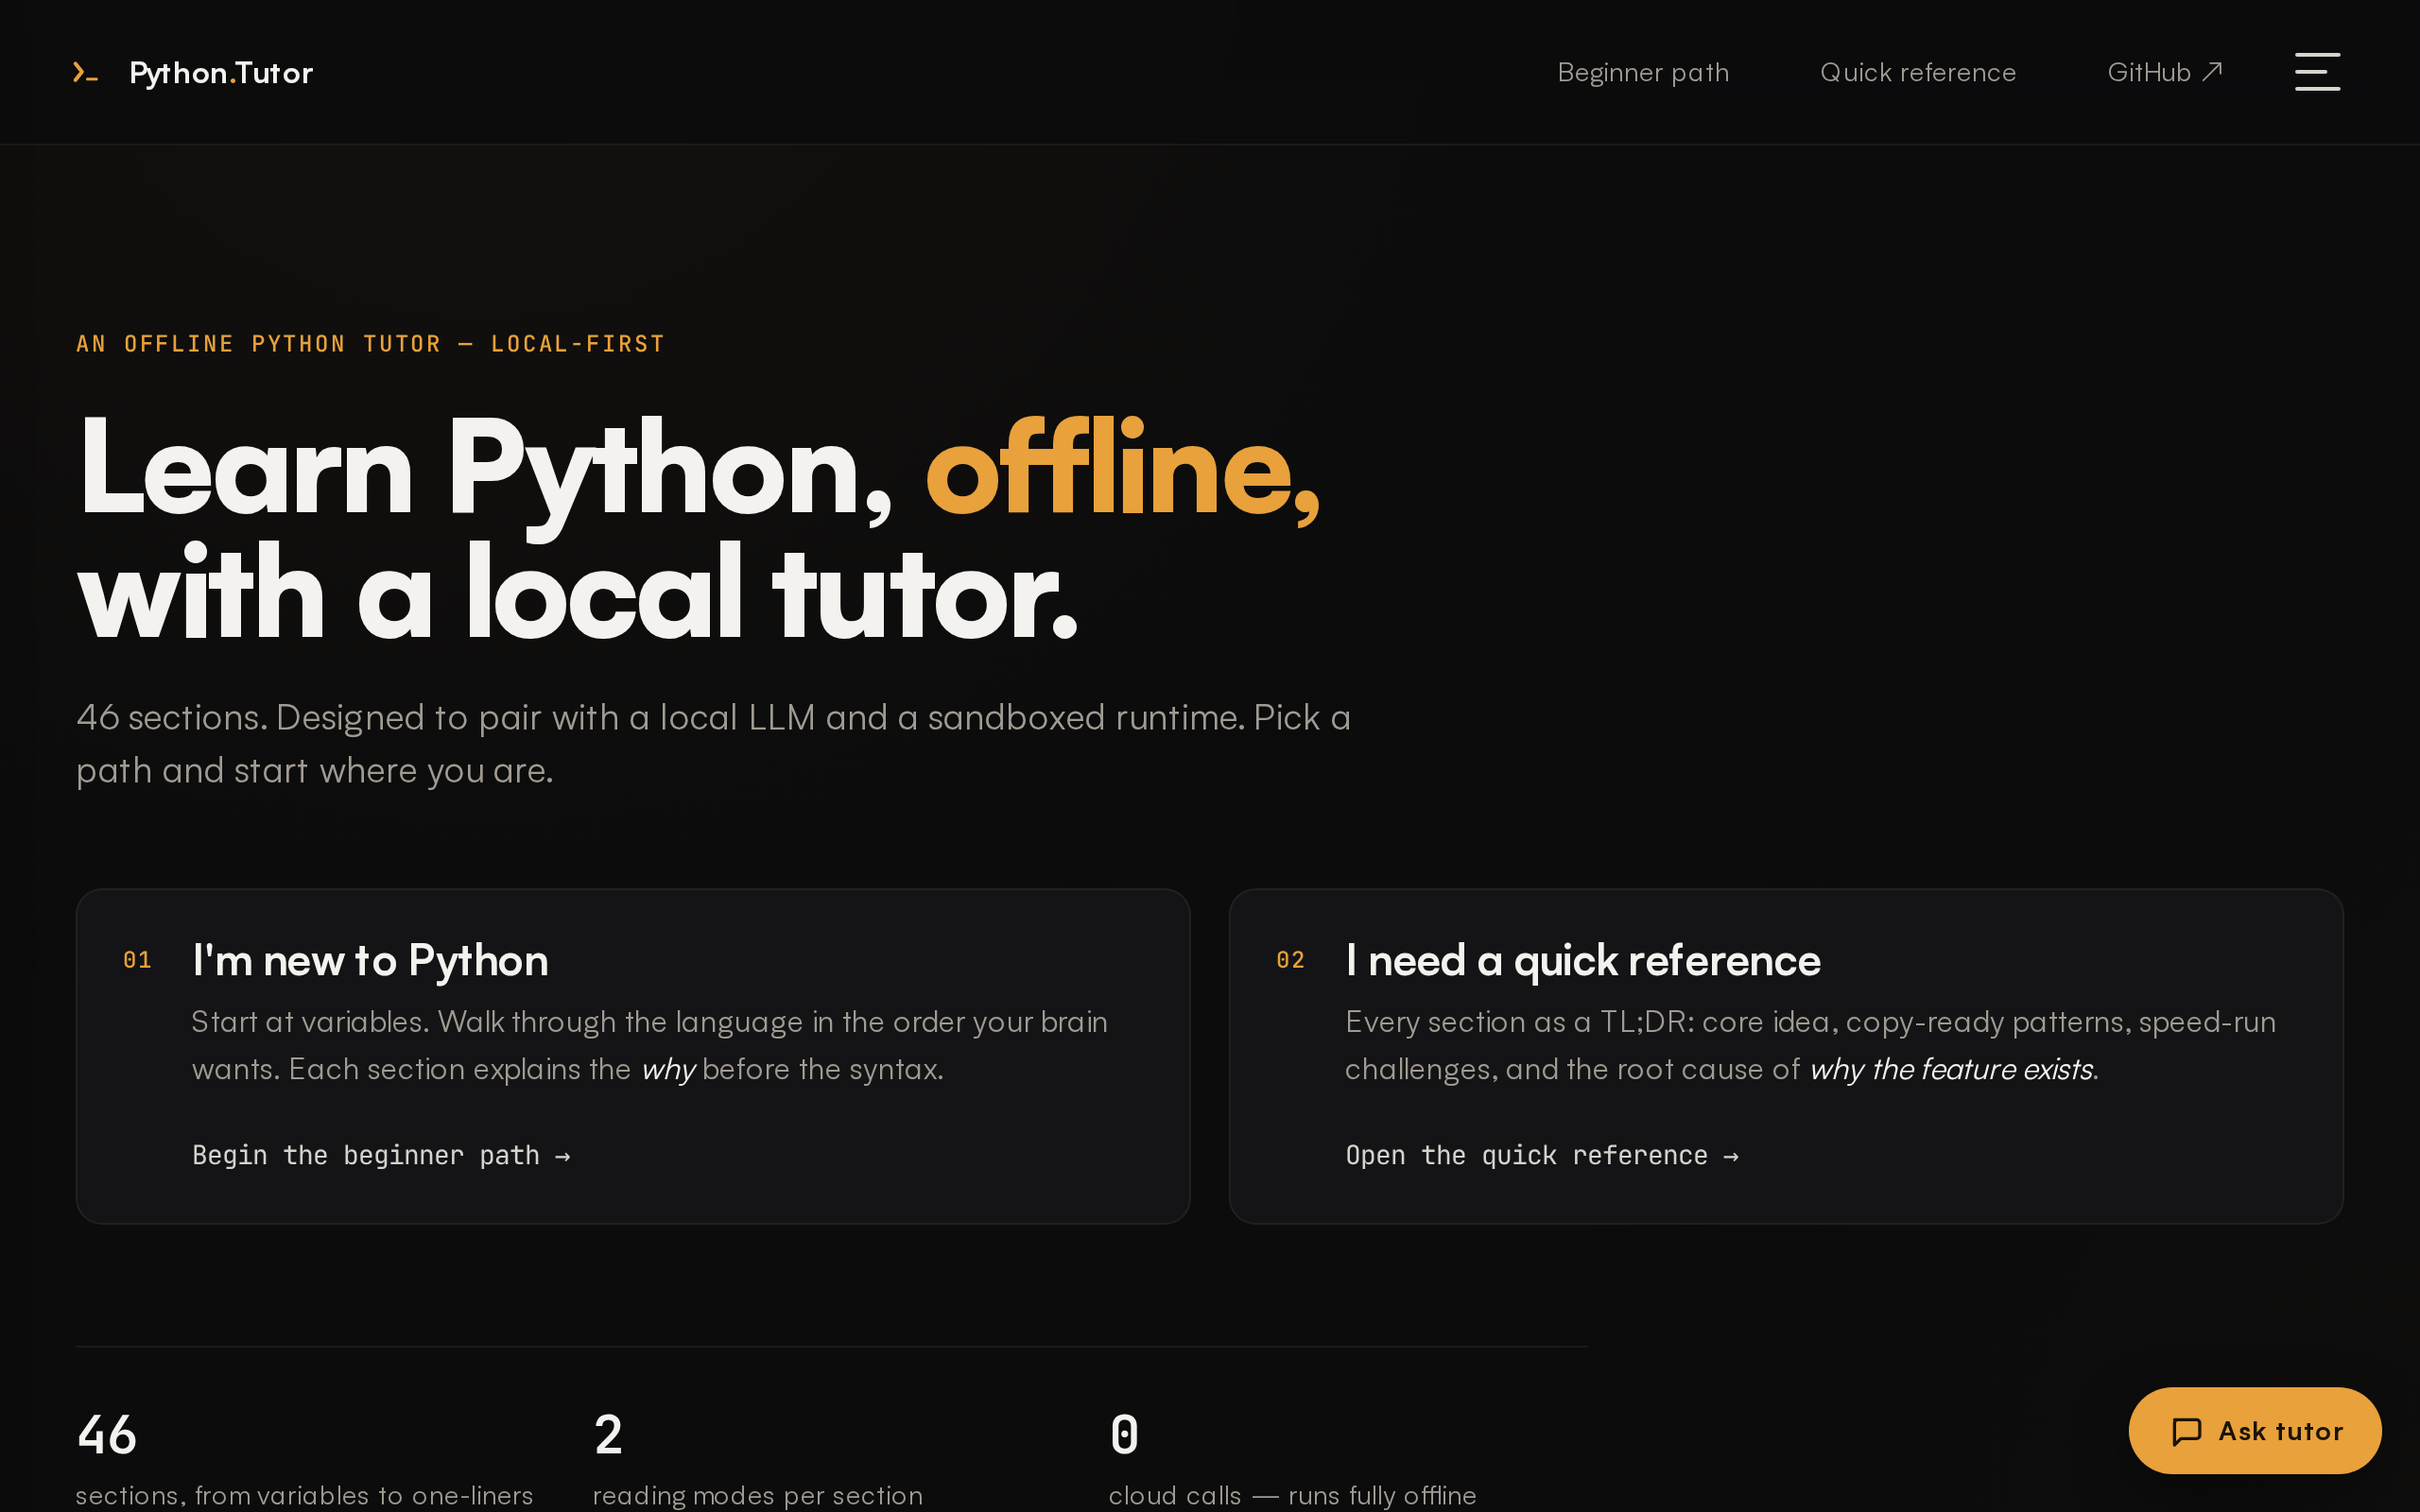This screenshot has width=2420, height=1512.
Task: Select the "I'm new to Python" card heading
Action: click(370, 960)
